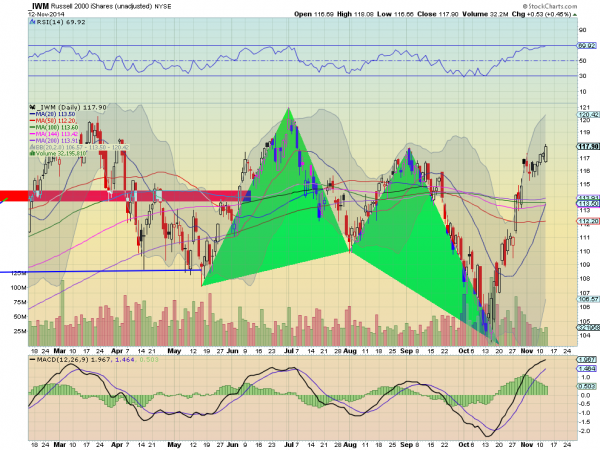Click the 'MA(20) 113.50' legend entry

[x=55, y=114]
